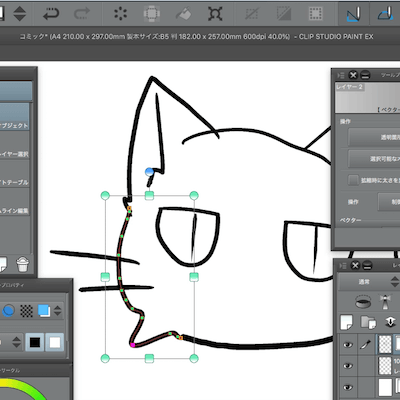Image resolution: width=400 pixels, height=400 pixels.
Task: Open the stepper left of the black swatch
Action: (x=16, y=342)
